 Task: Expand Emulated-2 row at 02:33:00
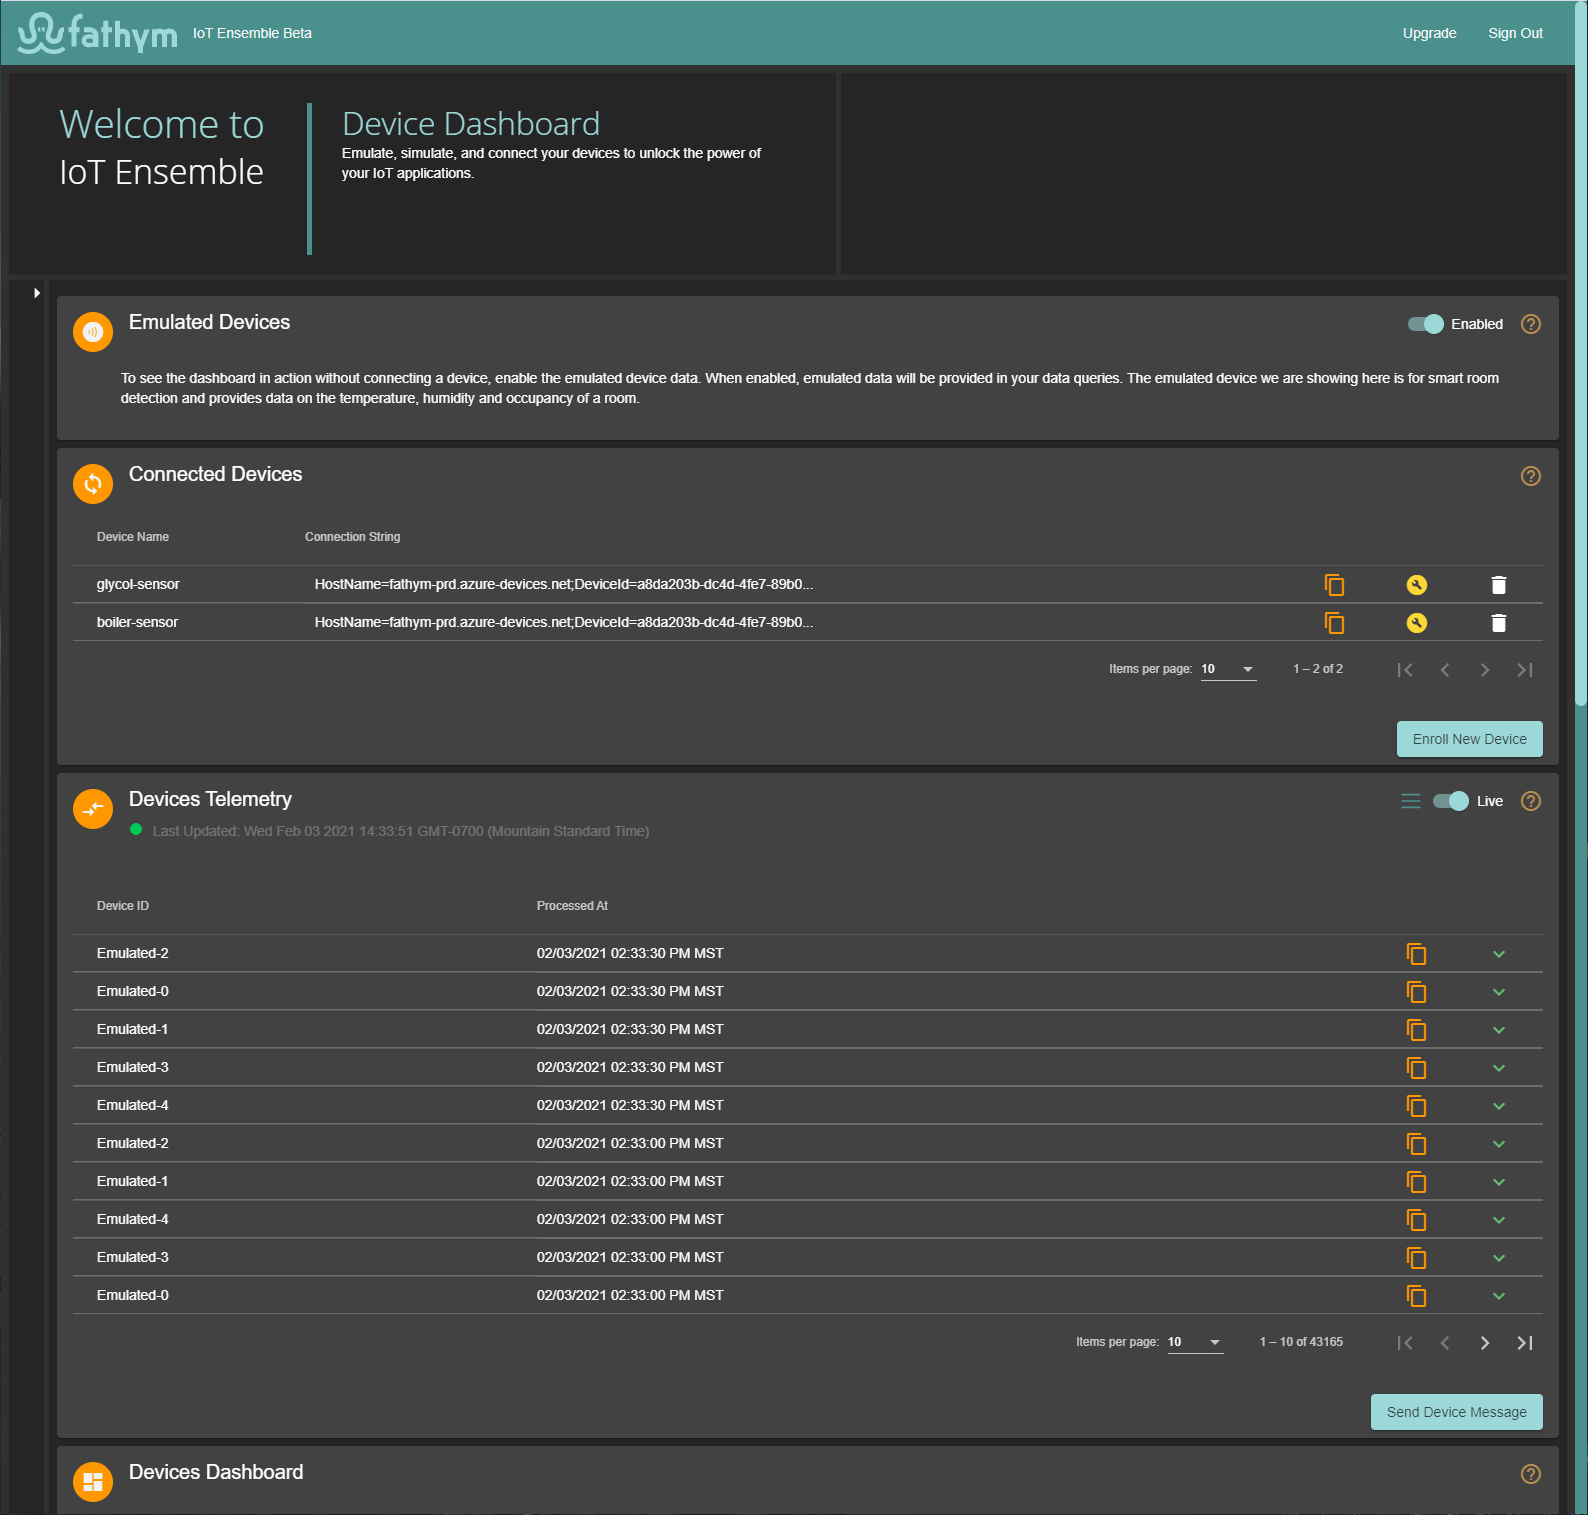pos(1498,1144)
